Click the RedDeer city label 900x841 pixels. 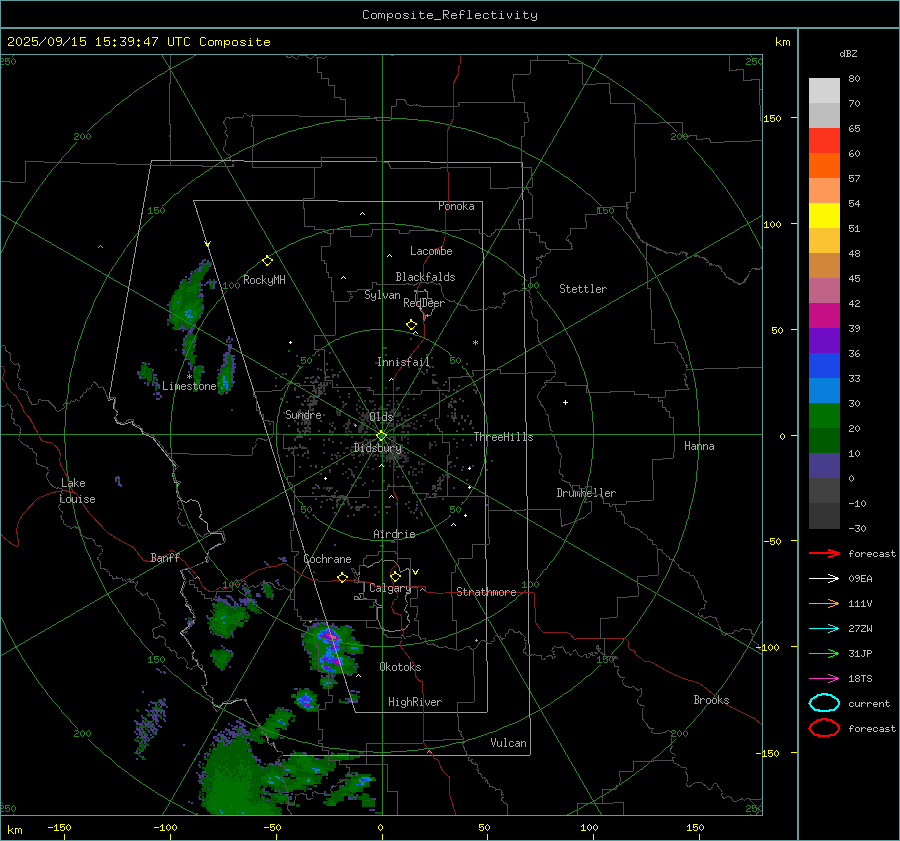click(x=424, y=303)
